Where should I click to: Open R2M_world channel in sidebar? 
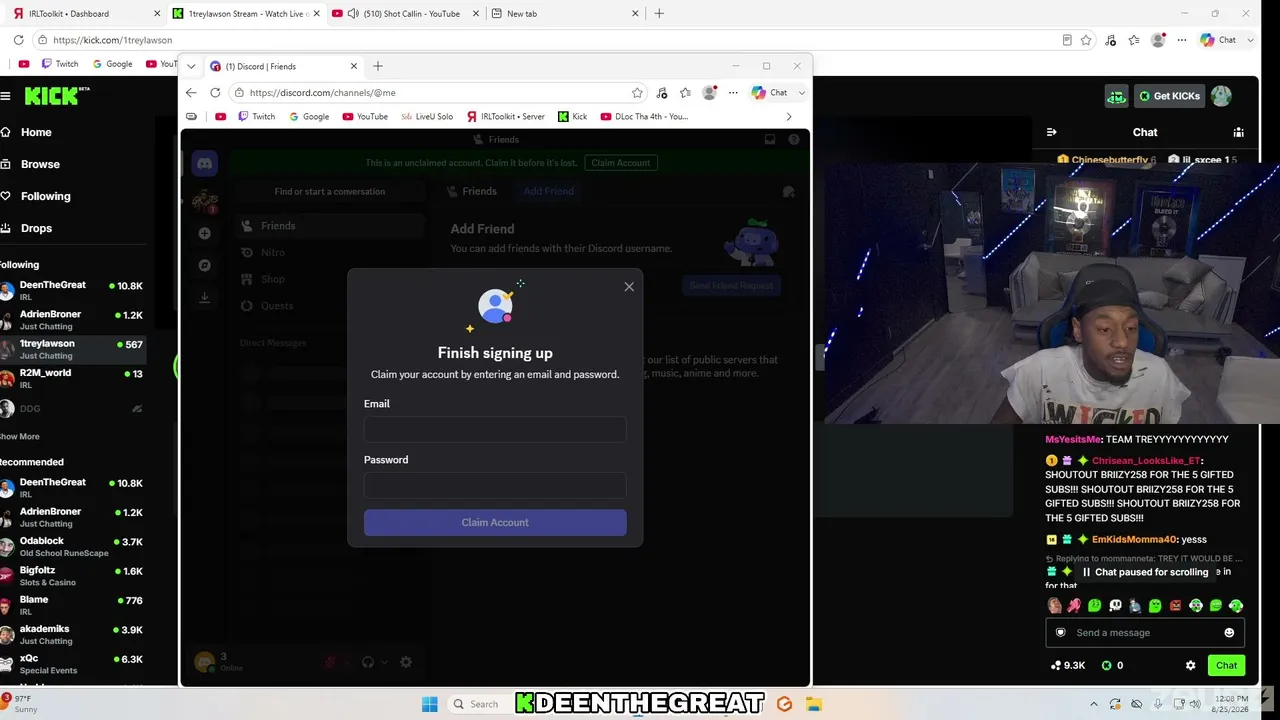click(73, 378)
